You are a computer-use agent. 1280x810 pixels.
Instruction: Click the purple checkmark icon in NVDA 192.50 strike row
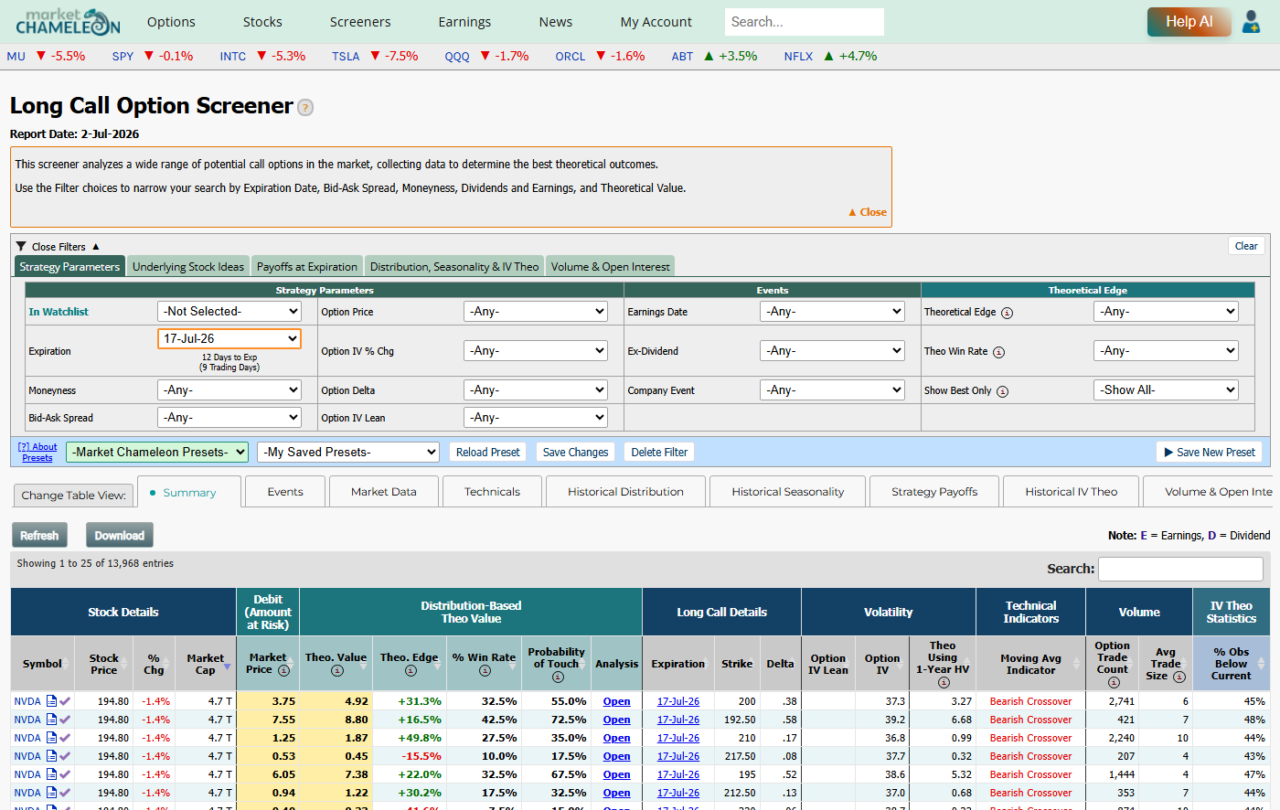65,720
